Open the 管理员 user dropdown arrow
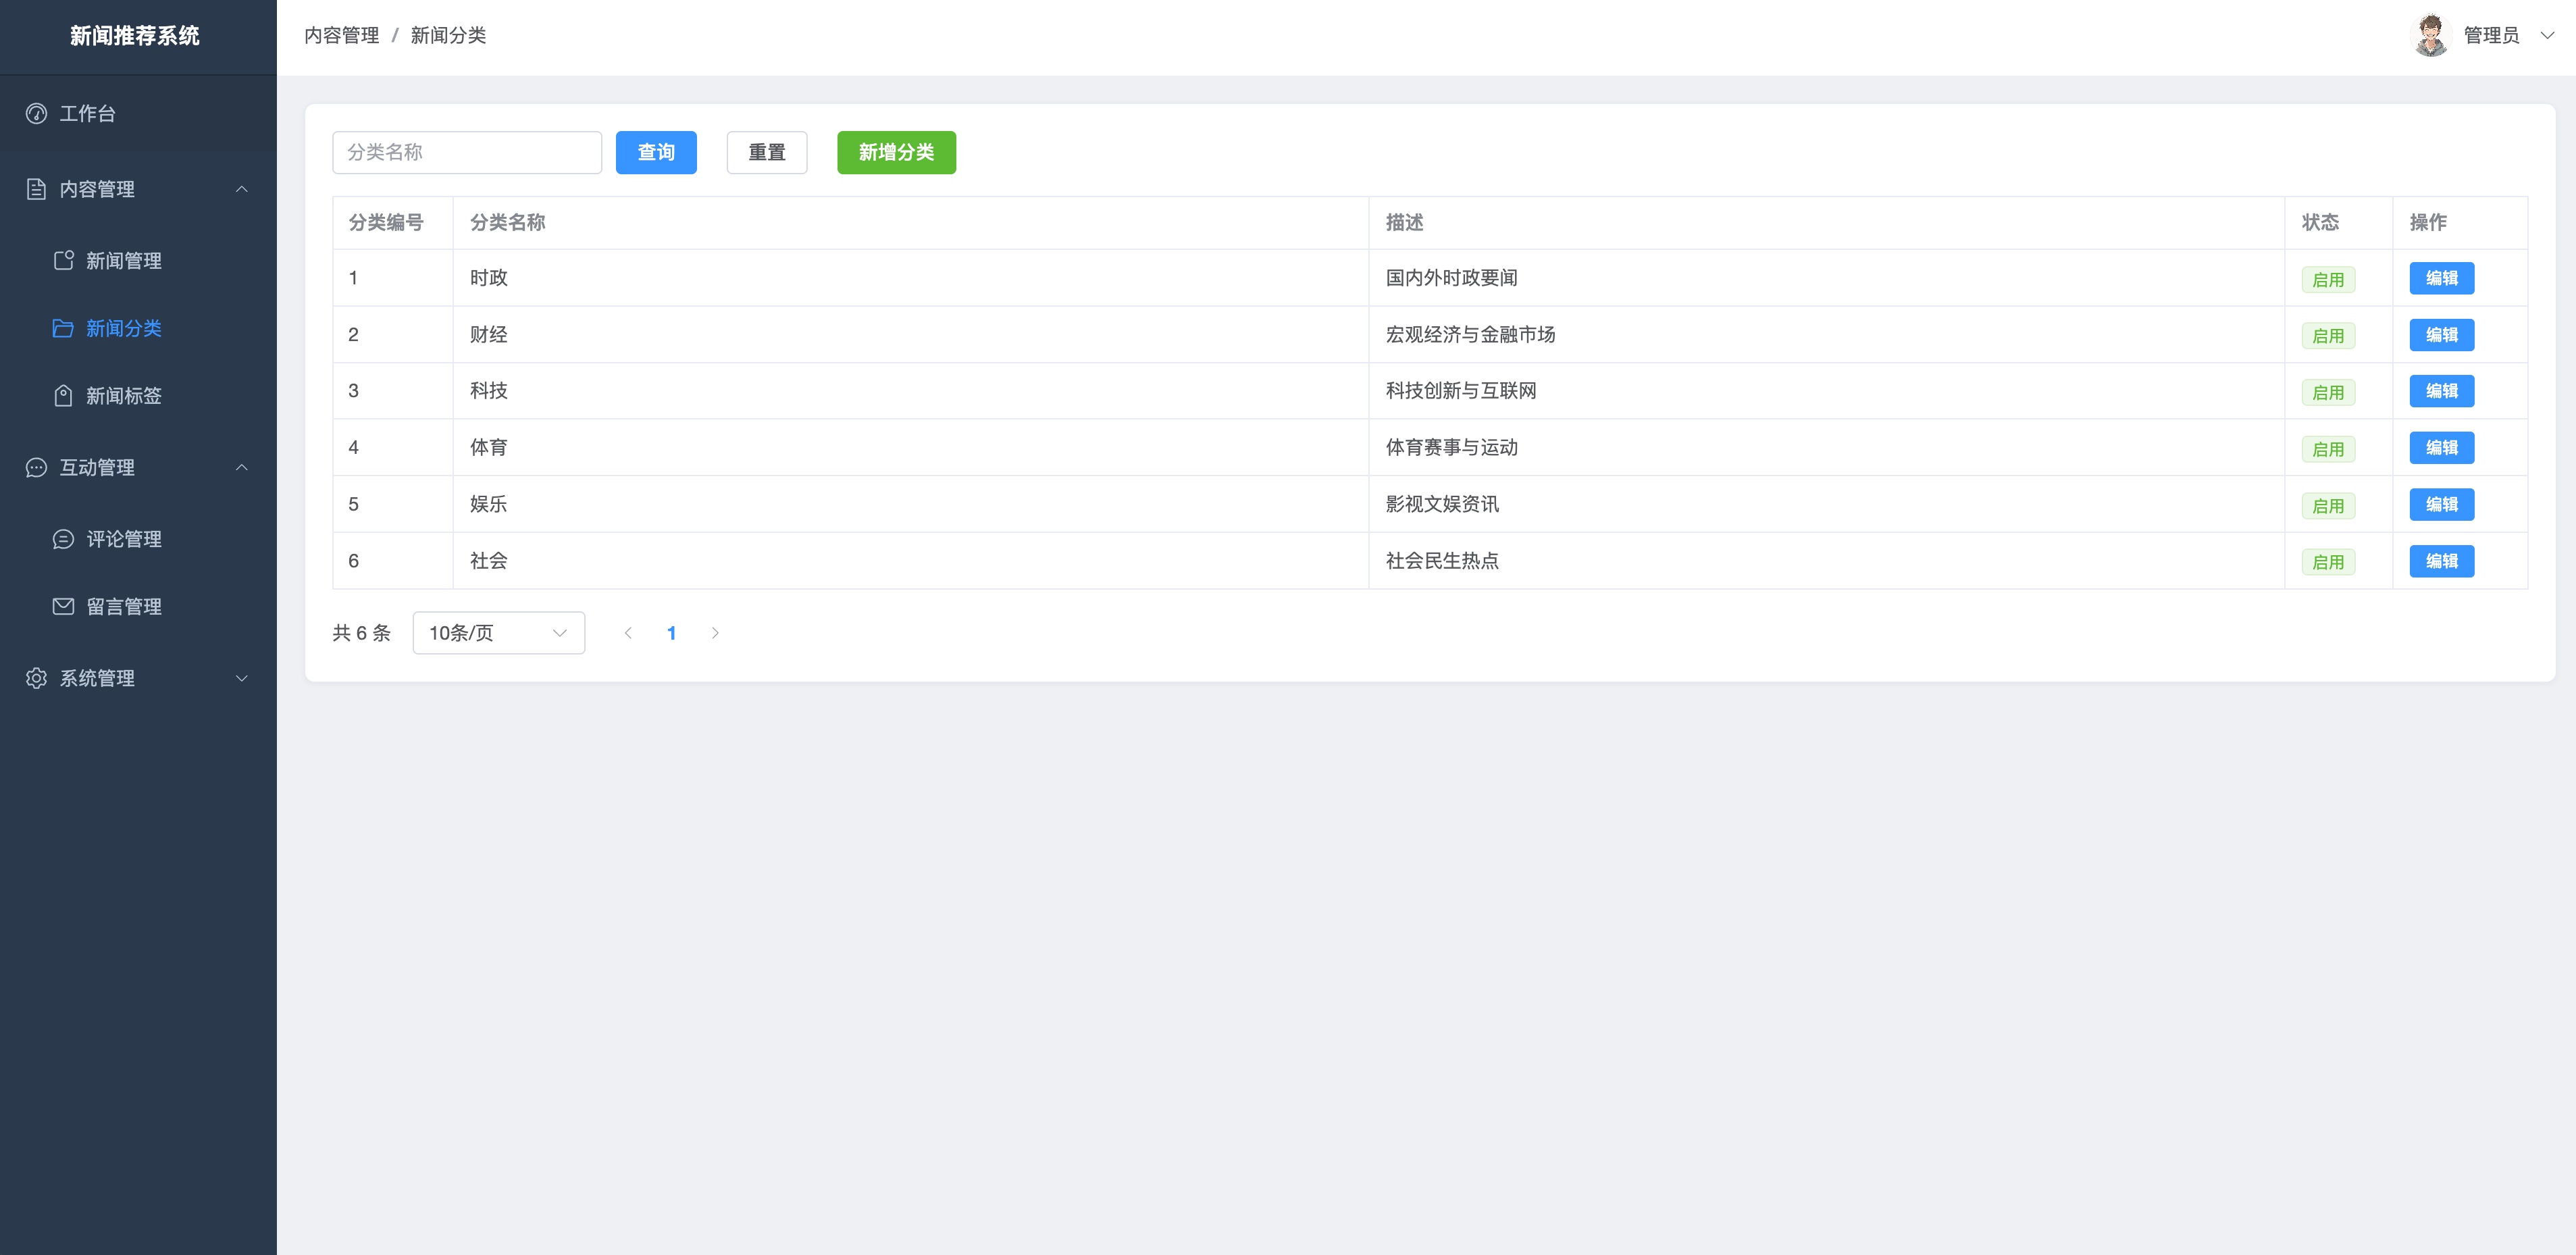 click(x=2548, y=35)
